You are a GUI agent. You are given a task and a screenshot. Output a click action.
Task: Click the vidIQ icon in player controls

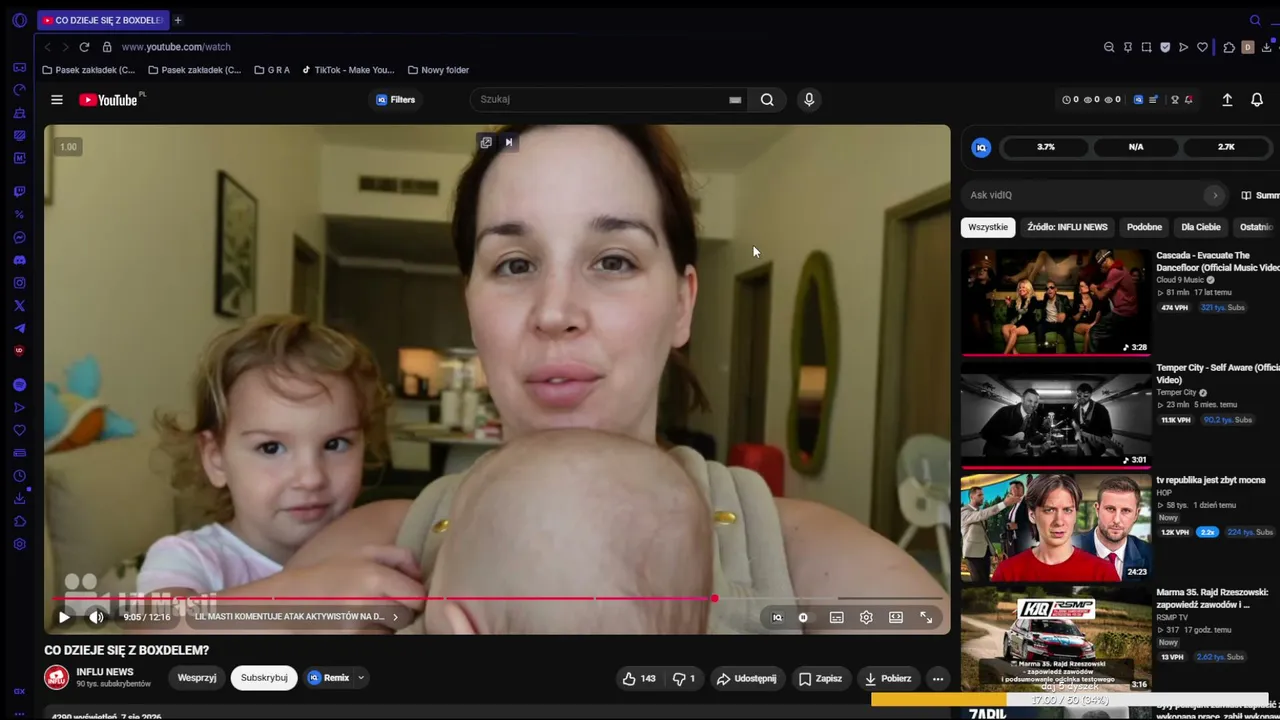tap(777, 618)
